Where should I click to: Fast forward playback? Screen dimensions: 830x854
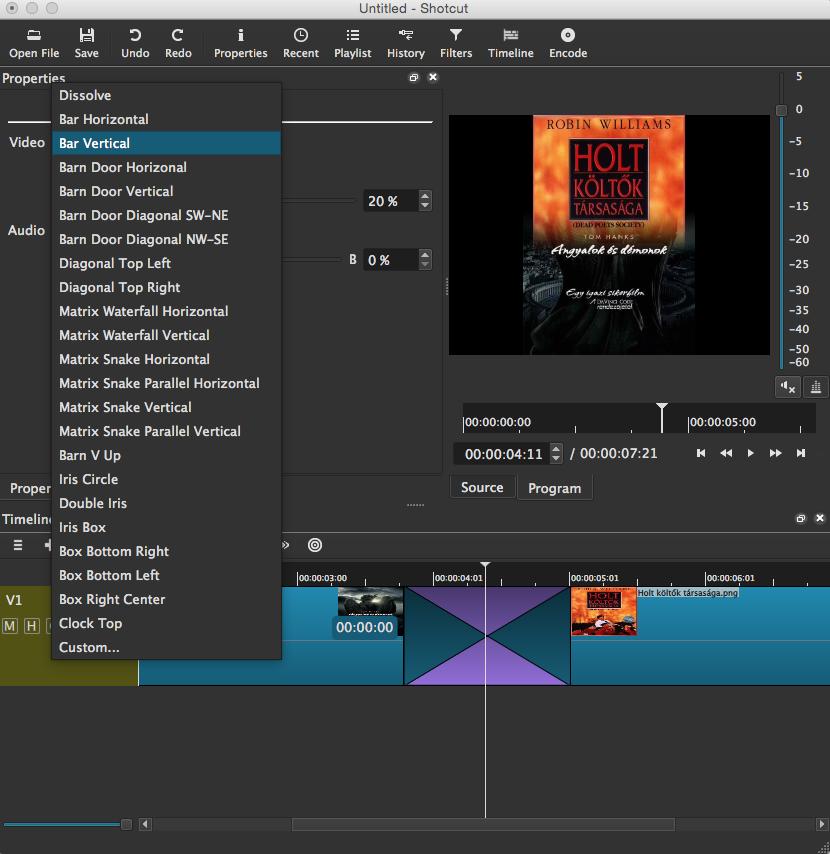click(776, 453)
